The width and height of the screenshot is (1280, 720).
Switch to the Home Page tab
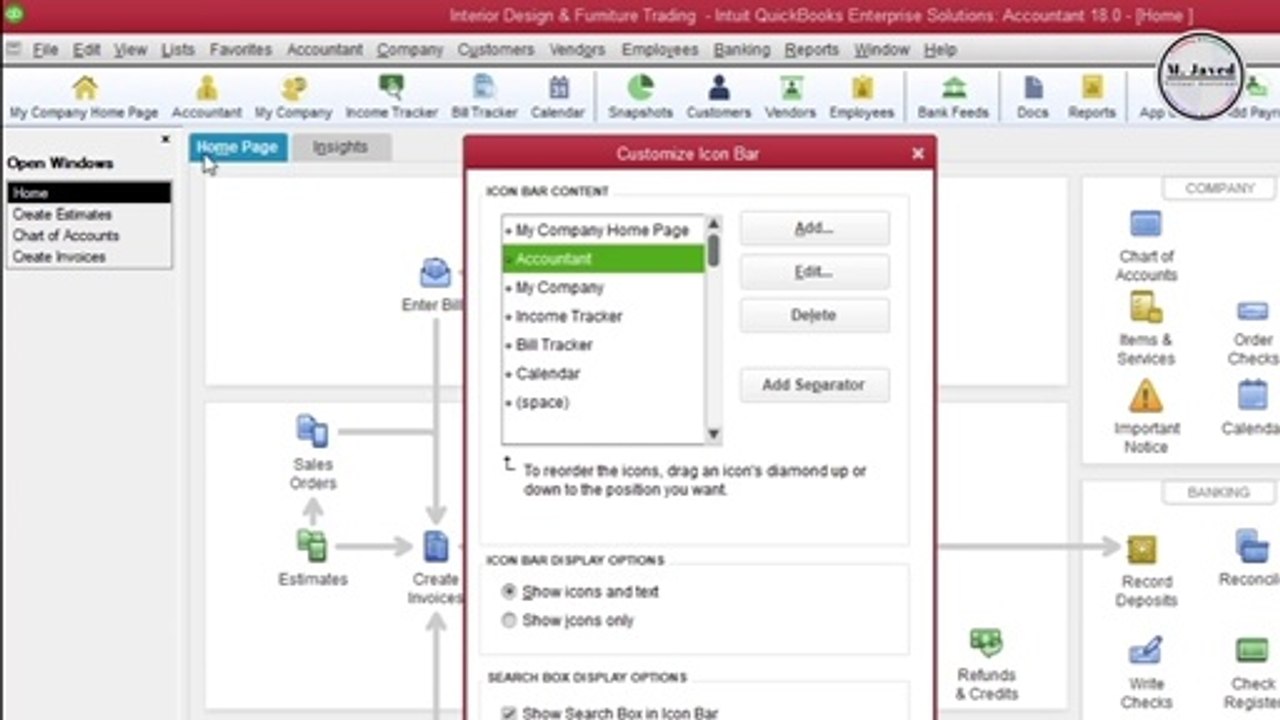[238, 147]
